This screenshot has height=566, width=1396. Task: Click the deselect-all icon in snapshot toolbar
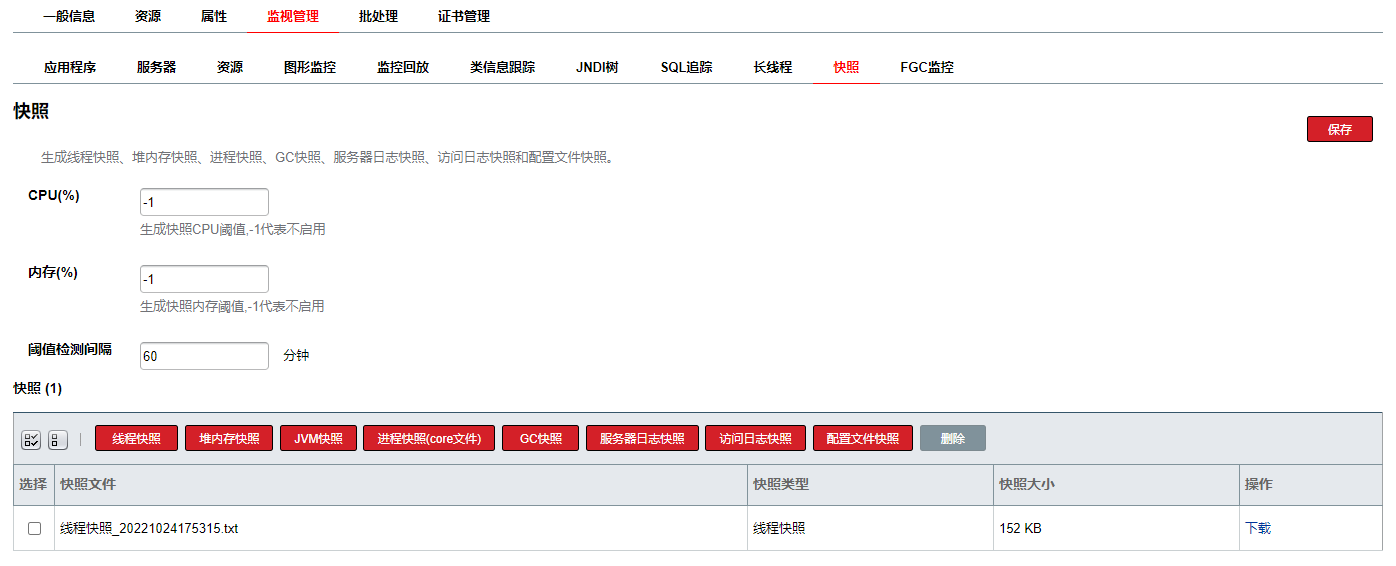[58, 440]
